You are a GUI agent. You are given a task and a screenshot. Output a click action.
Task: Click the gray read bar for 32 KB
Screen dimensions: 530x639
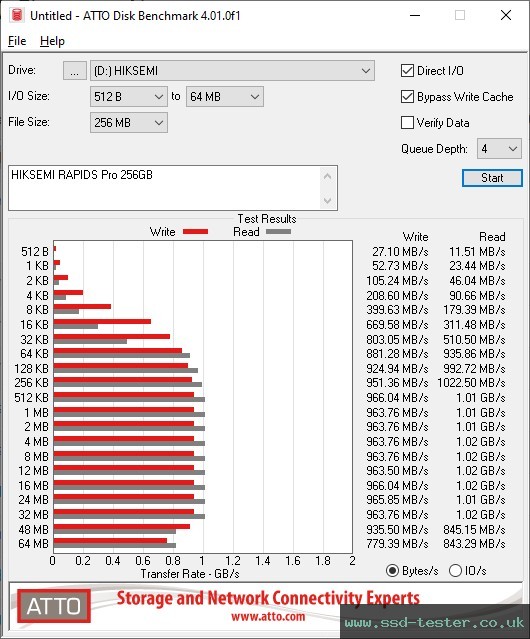click(90, 342)
